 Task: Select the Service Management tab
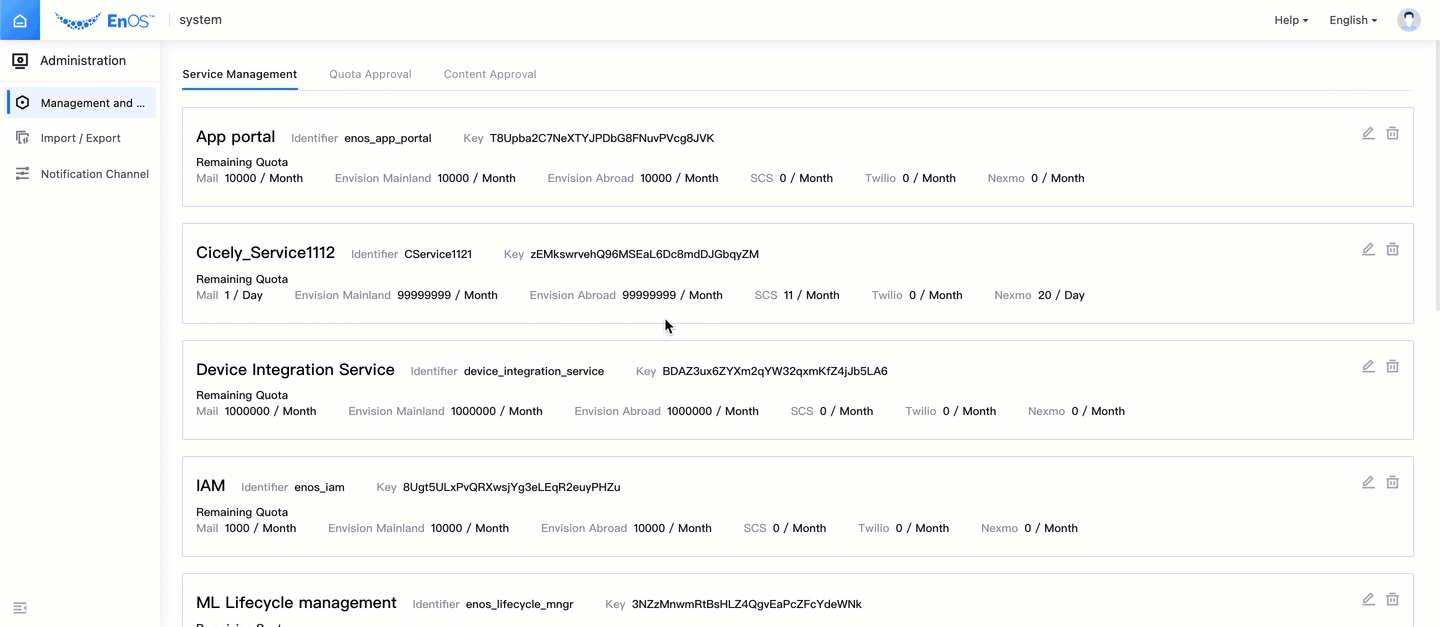click(x=239, y=74)
